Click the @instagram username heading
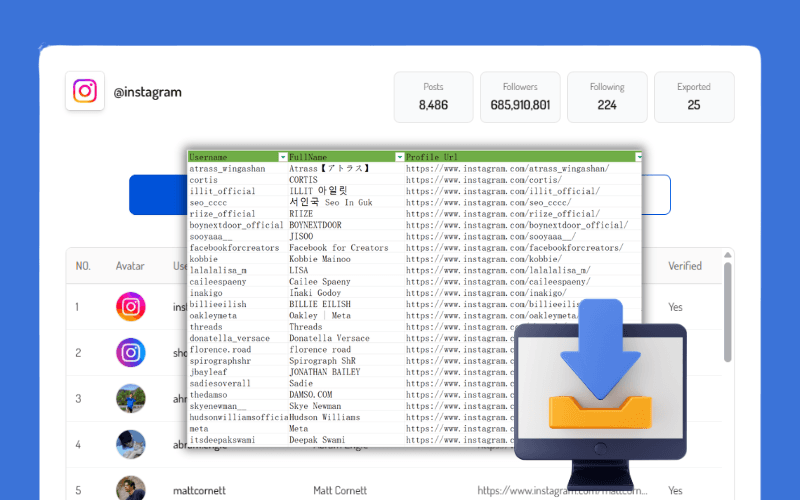This screenshot has width=800, height=500. coord(147,92)
